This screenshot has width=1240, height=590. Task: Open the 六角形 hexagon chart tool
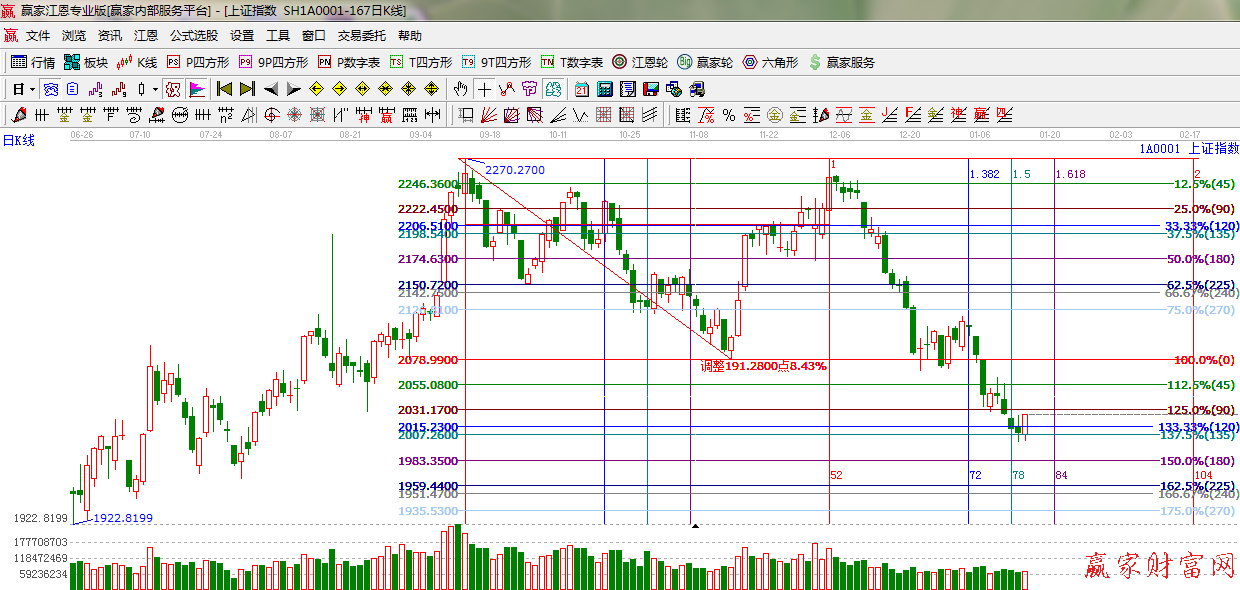click(770, 62)
